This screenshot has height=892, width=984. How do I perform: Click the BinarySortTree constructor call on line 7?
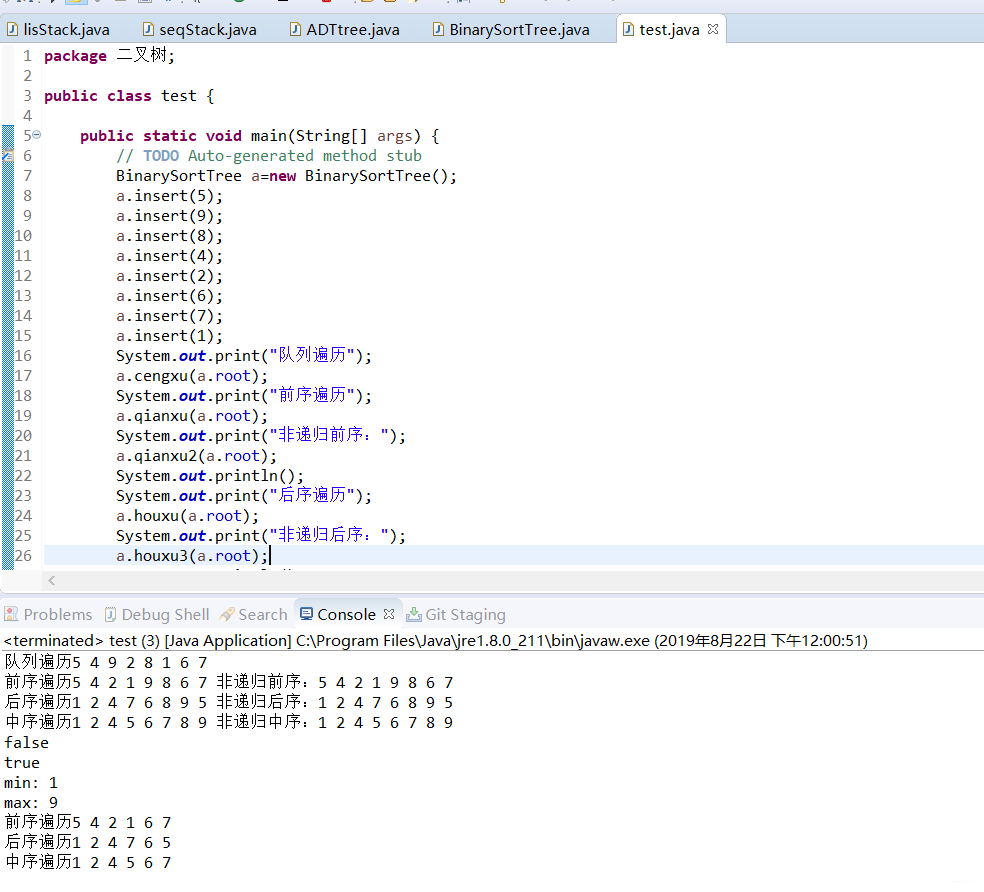click(x=380, y=176)
